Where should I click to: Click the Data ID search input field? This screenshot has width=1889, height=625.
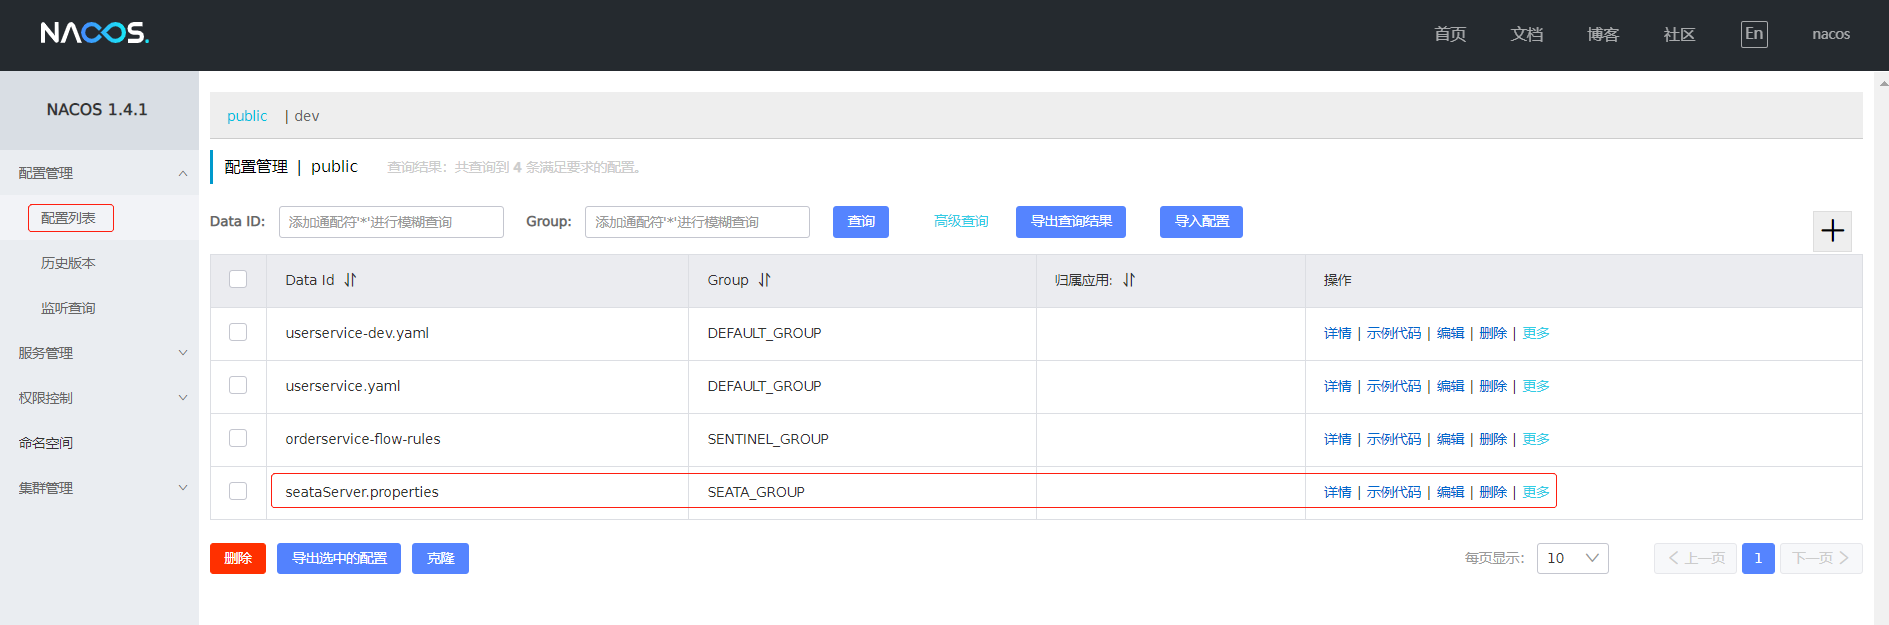tap(391, 222)
